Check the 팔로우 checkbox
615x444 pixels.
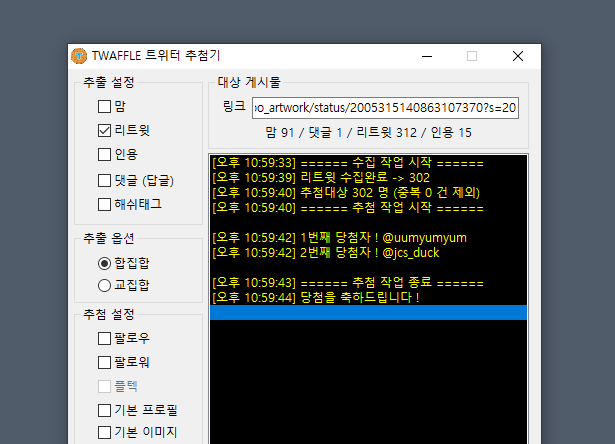coord(104,338)
